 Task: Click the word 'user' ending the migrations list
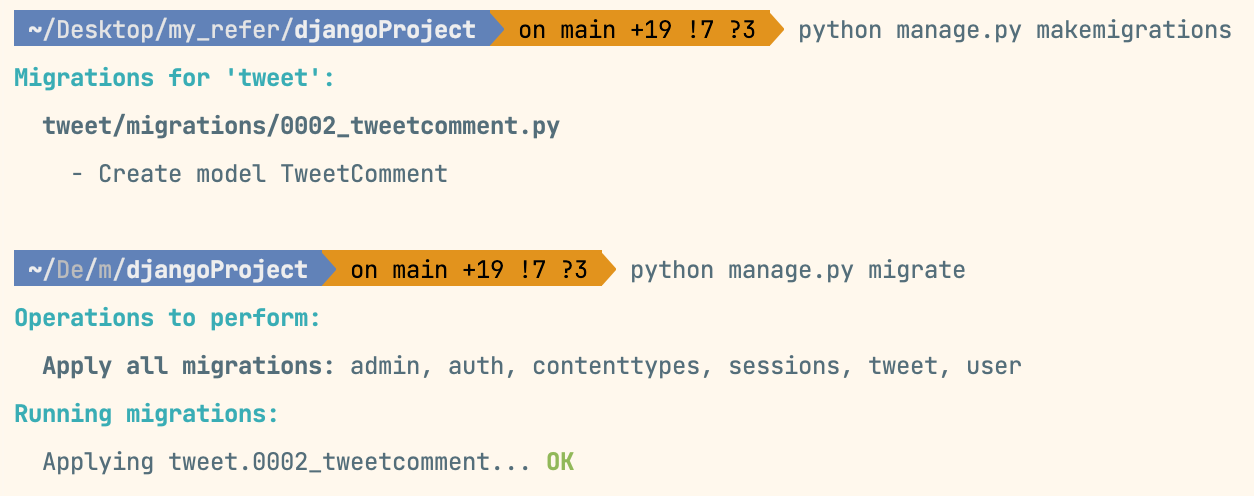point(993,366)
